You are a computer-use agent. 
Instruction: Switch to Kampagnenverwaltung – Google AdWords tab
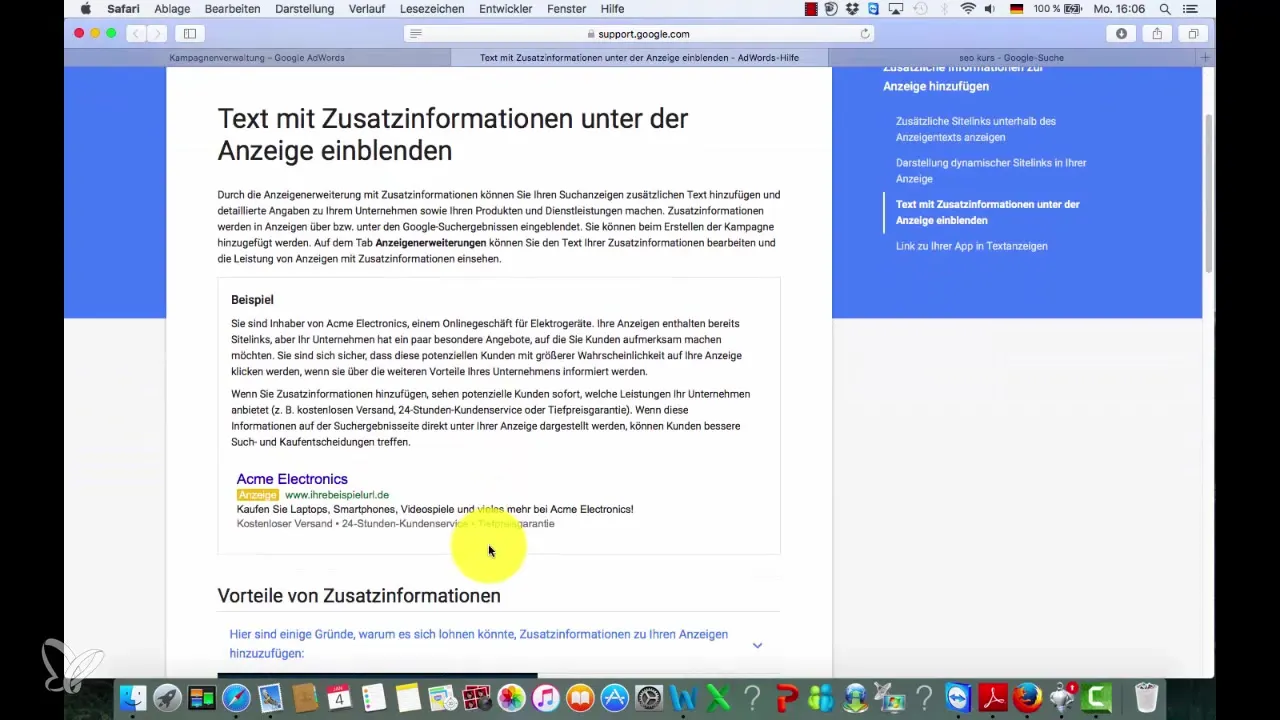pyautogui.click(x=257, y=58)
